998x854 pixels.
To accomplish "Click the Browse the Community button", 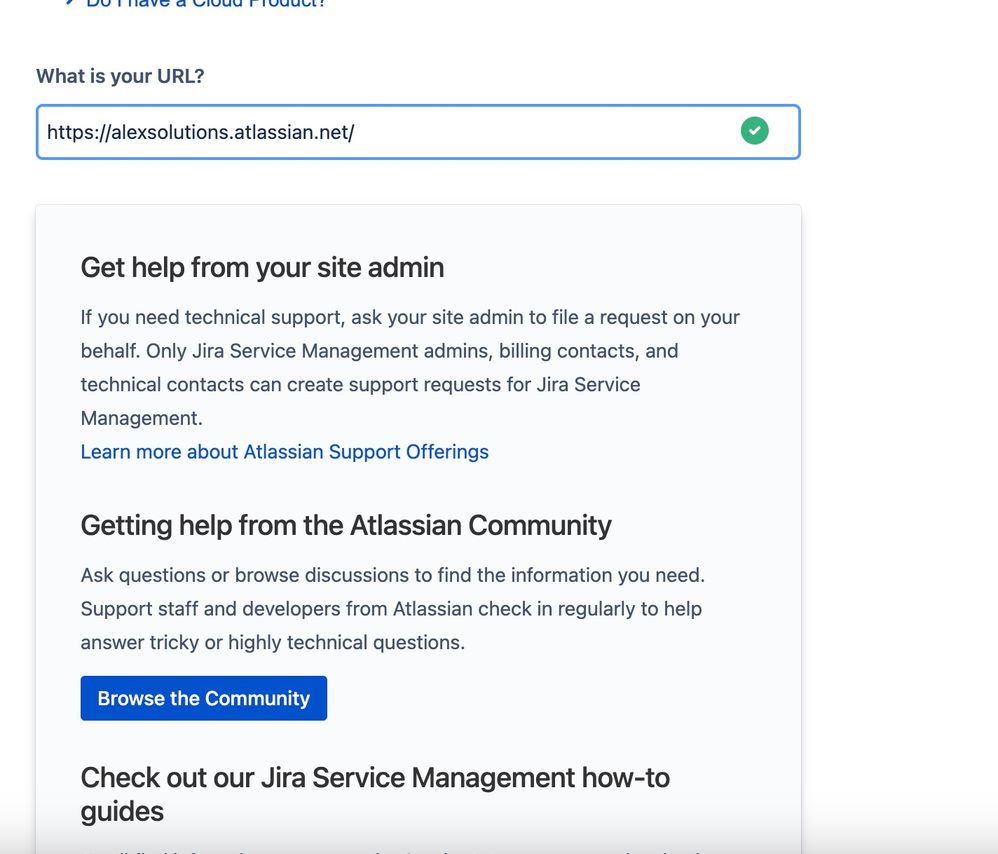I will click(204, 698).
